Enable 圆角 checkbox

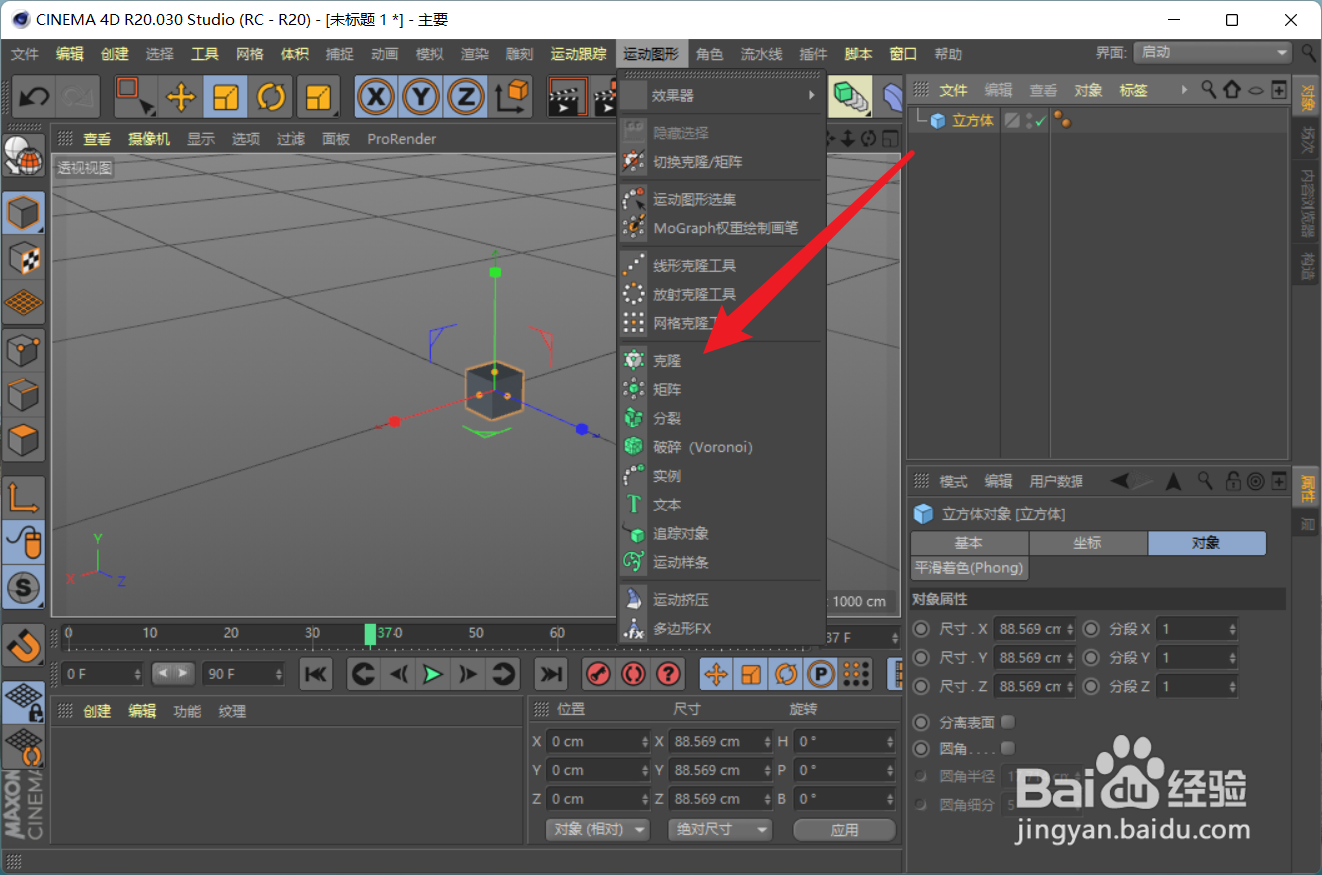click(x=1008, y=748)
